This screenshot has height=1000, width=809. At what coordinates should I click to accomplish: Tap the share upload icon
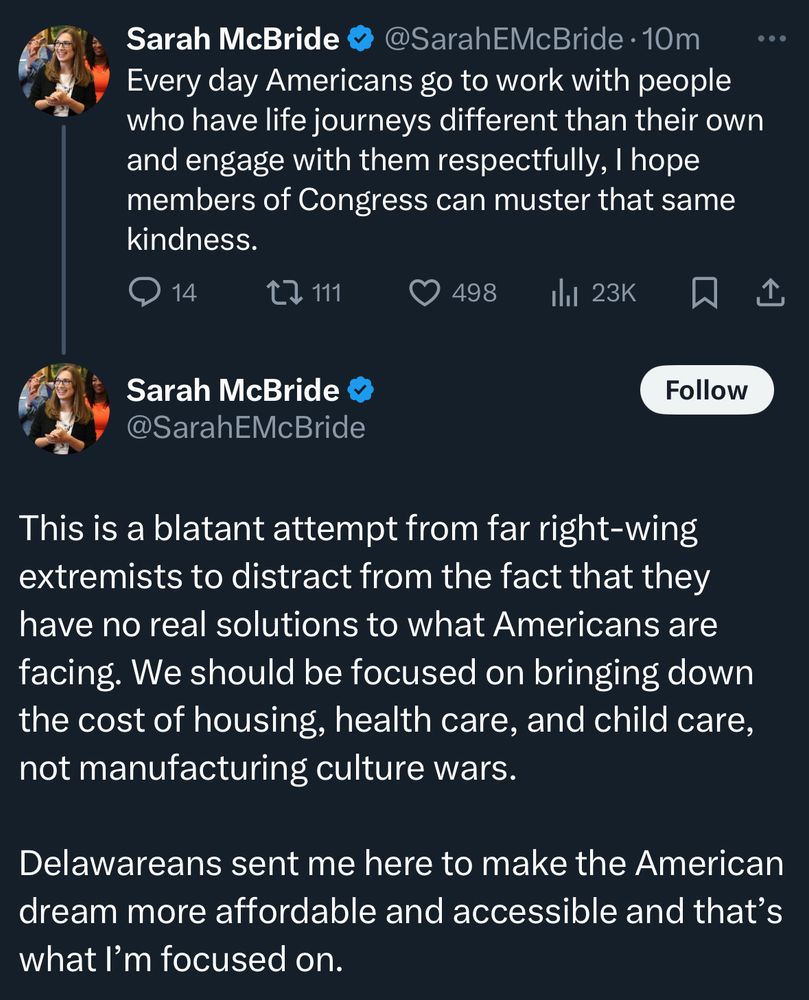769,292
